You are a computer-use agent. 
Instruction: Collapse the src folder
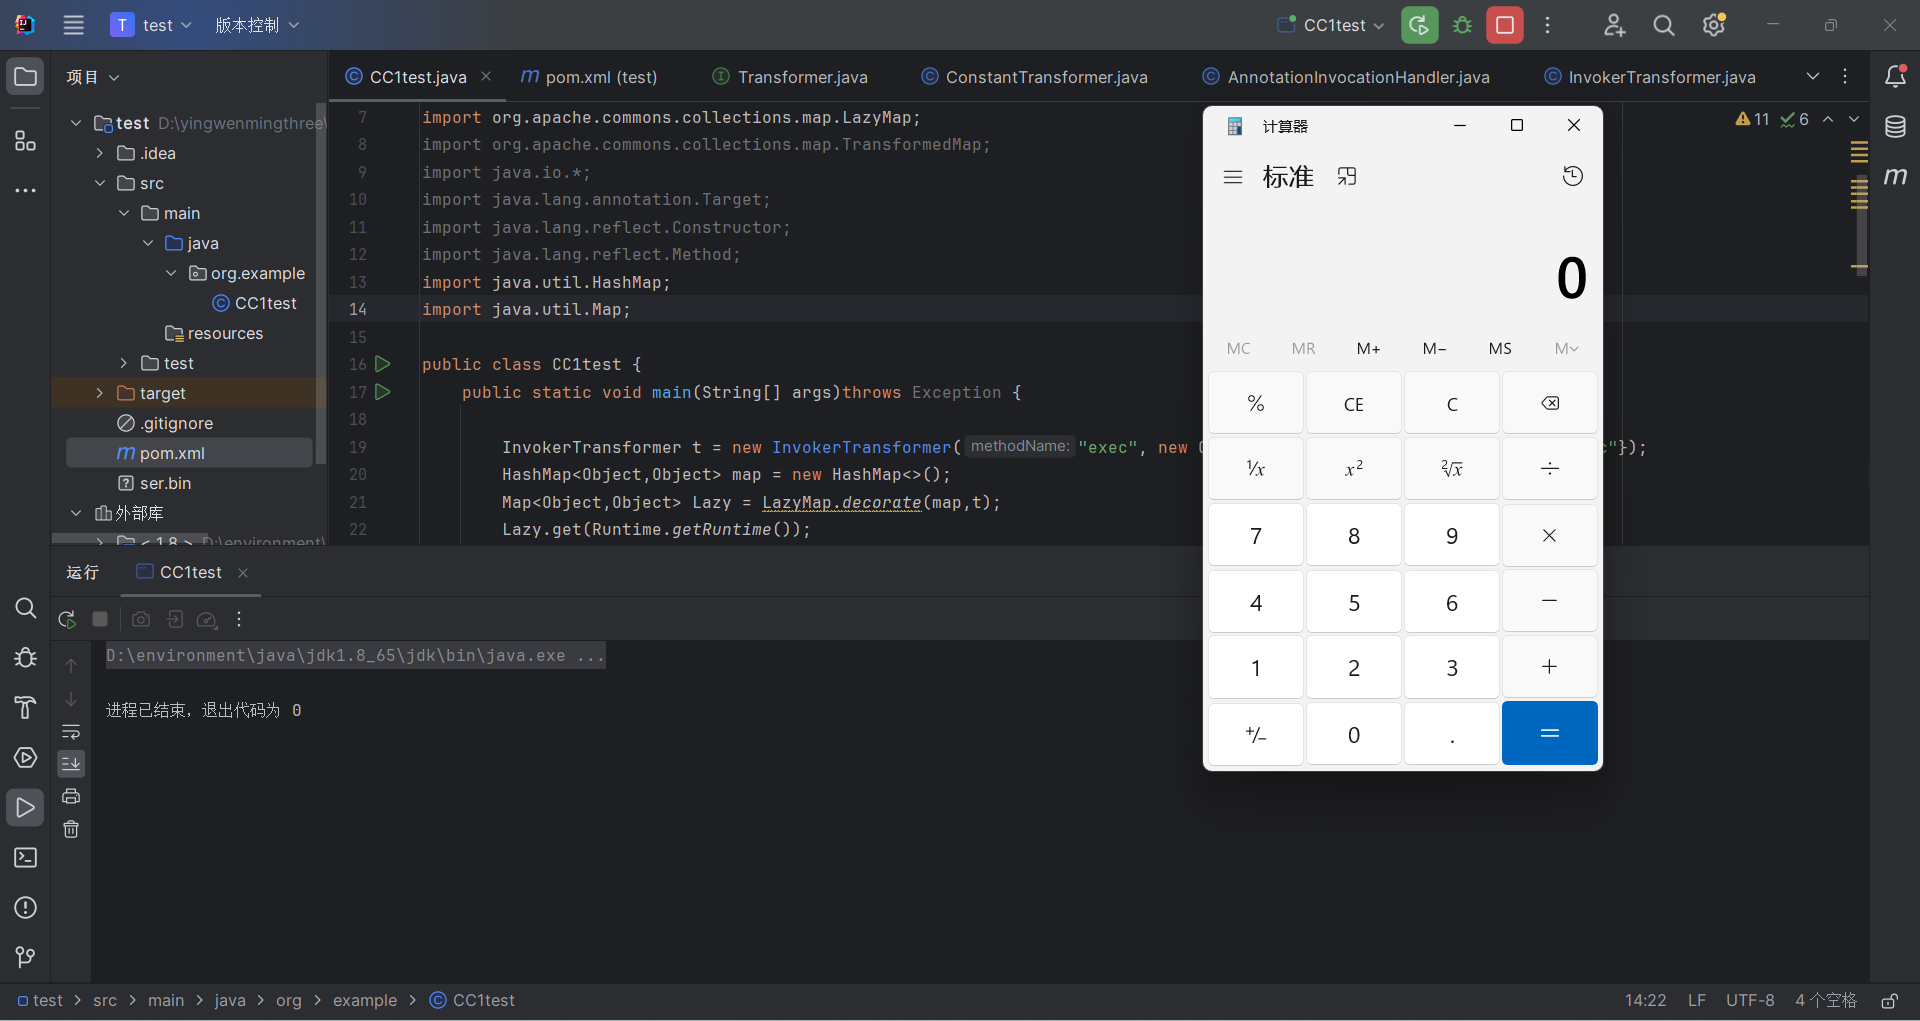tap(100, 183)
